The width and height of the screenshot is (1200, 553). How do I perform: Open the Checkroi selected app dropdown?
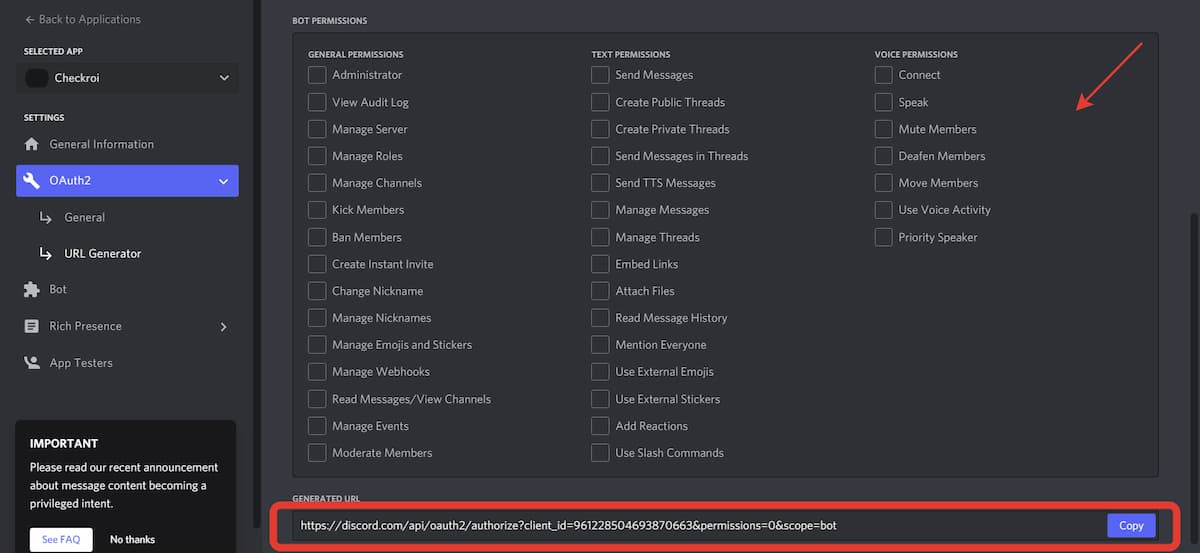223,78
